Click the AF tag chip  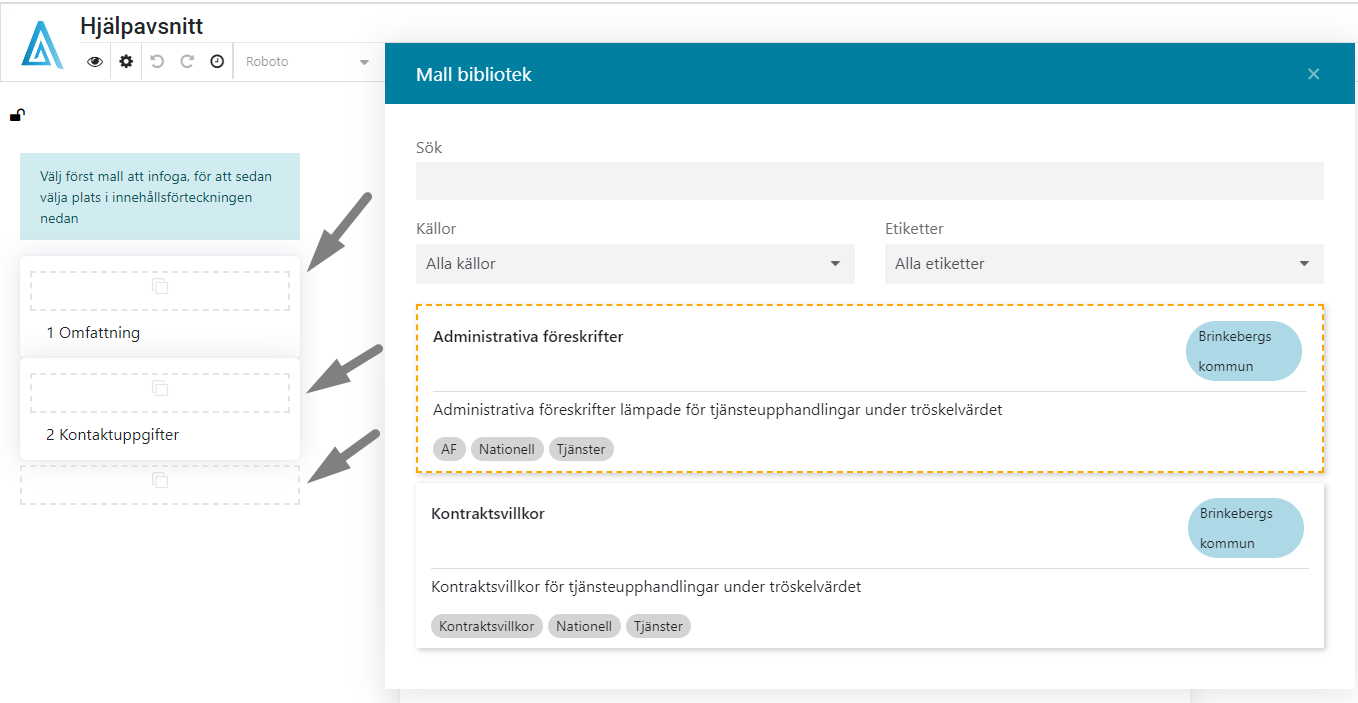click(449, 450)
